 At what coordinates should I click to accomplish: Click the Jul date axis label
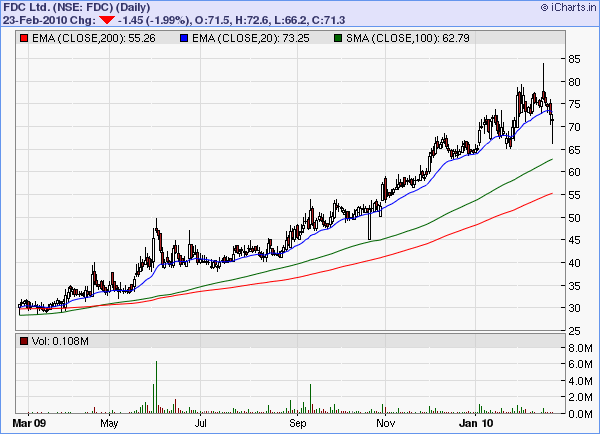[x=201, y=423]
